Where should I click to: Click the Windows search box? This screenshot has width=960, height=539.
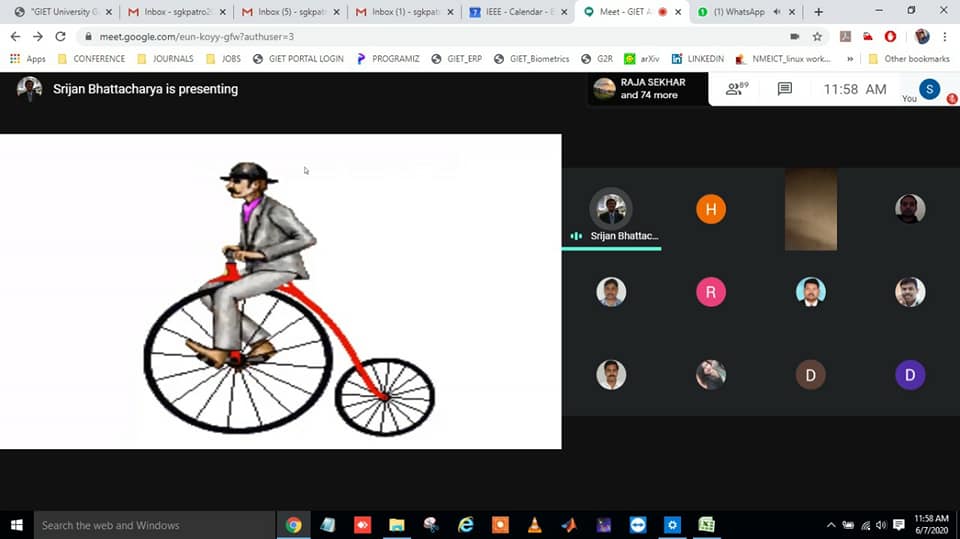point(150,525)
